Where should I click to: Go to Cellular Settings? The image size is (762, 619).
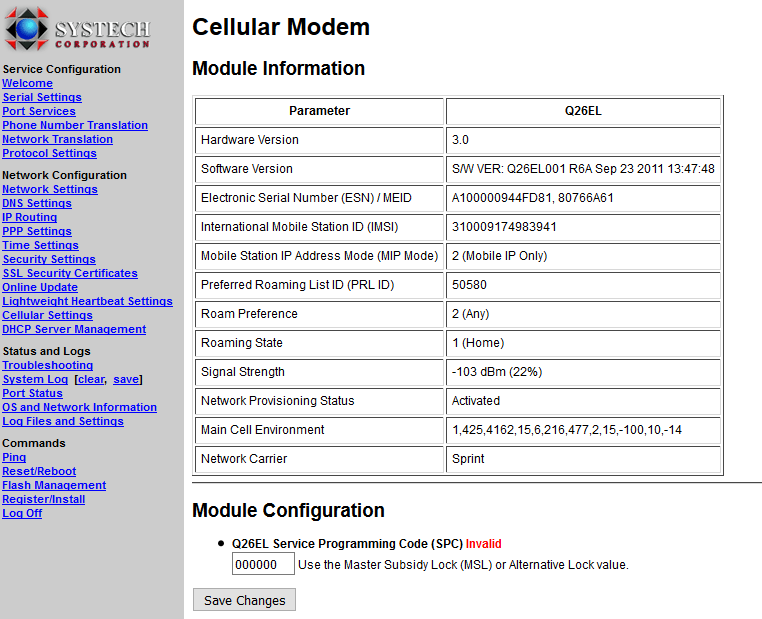(x=47, y=316)
